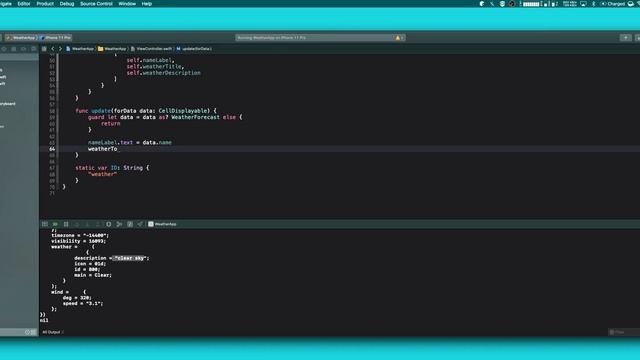Click 'guard let data = data as? WeatherForecast' line
The image size is (640, 360).
click(165, 117)
